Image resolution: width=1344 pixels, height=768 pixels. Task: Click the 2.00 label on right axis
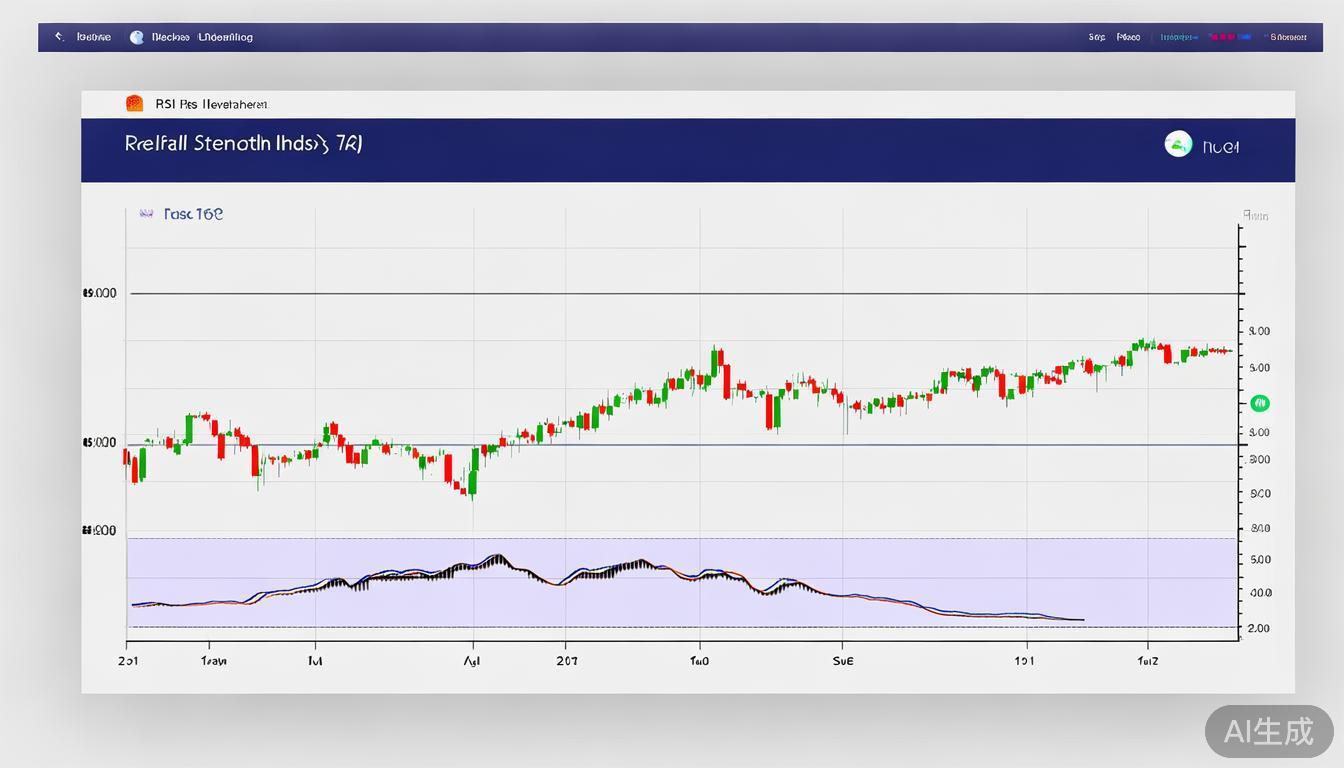[x=1260, y=628]
